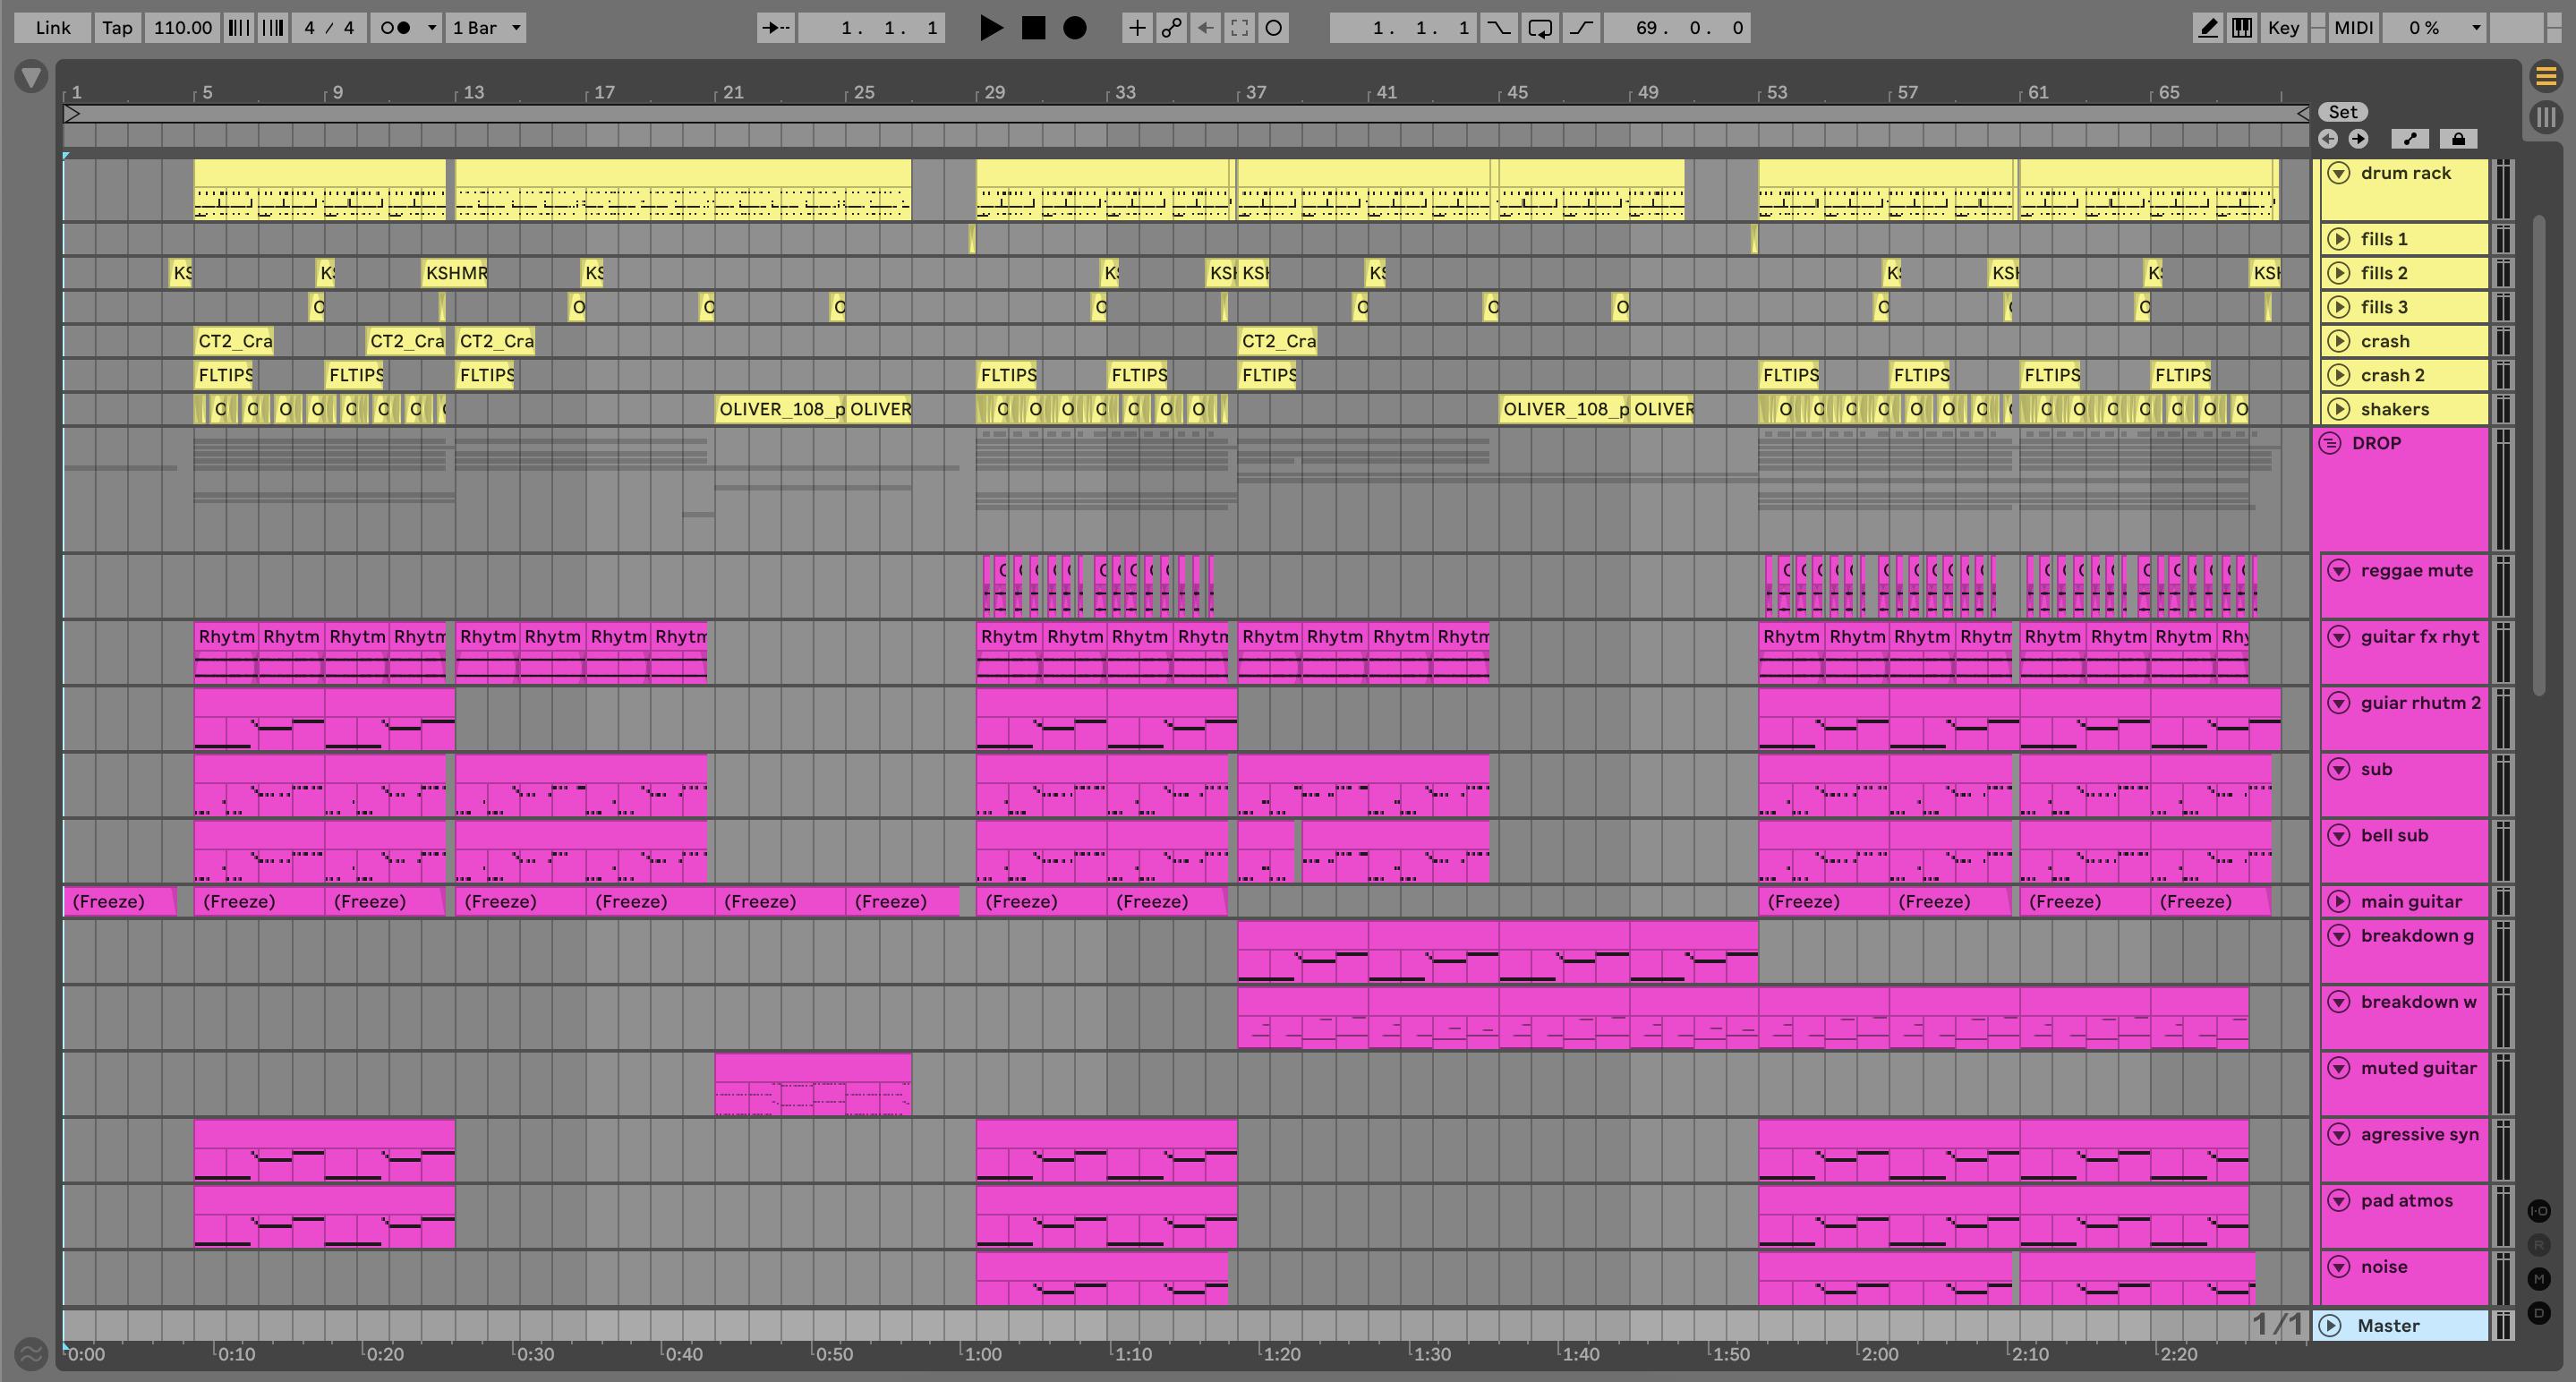Image resolution: width=2576 pixels, height=1382 pixels.
Task: Unfold the drum rack track
Action: pos(2338,173)
